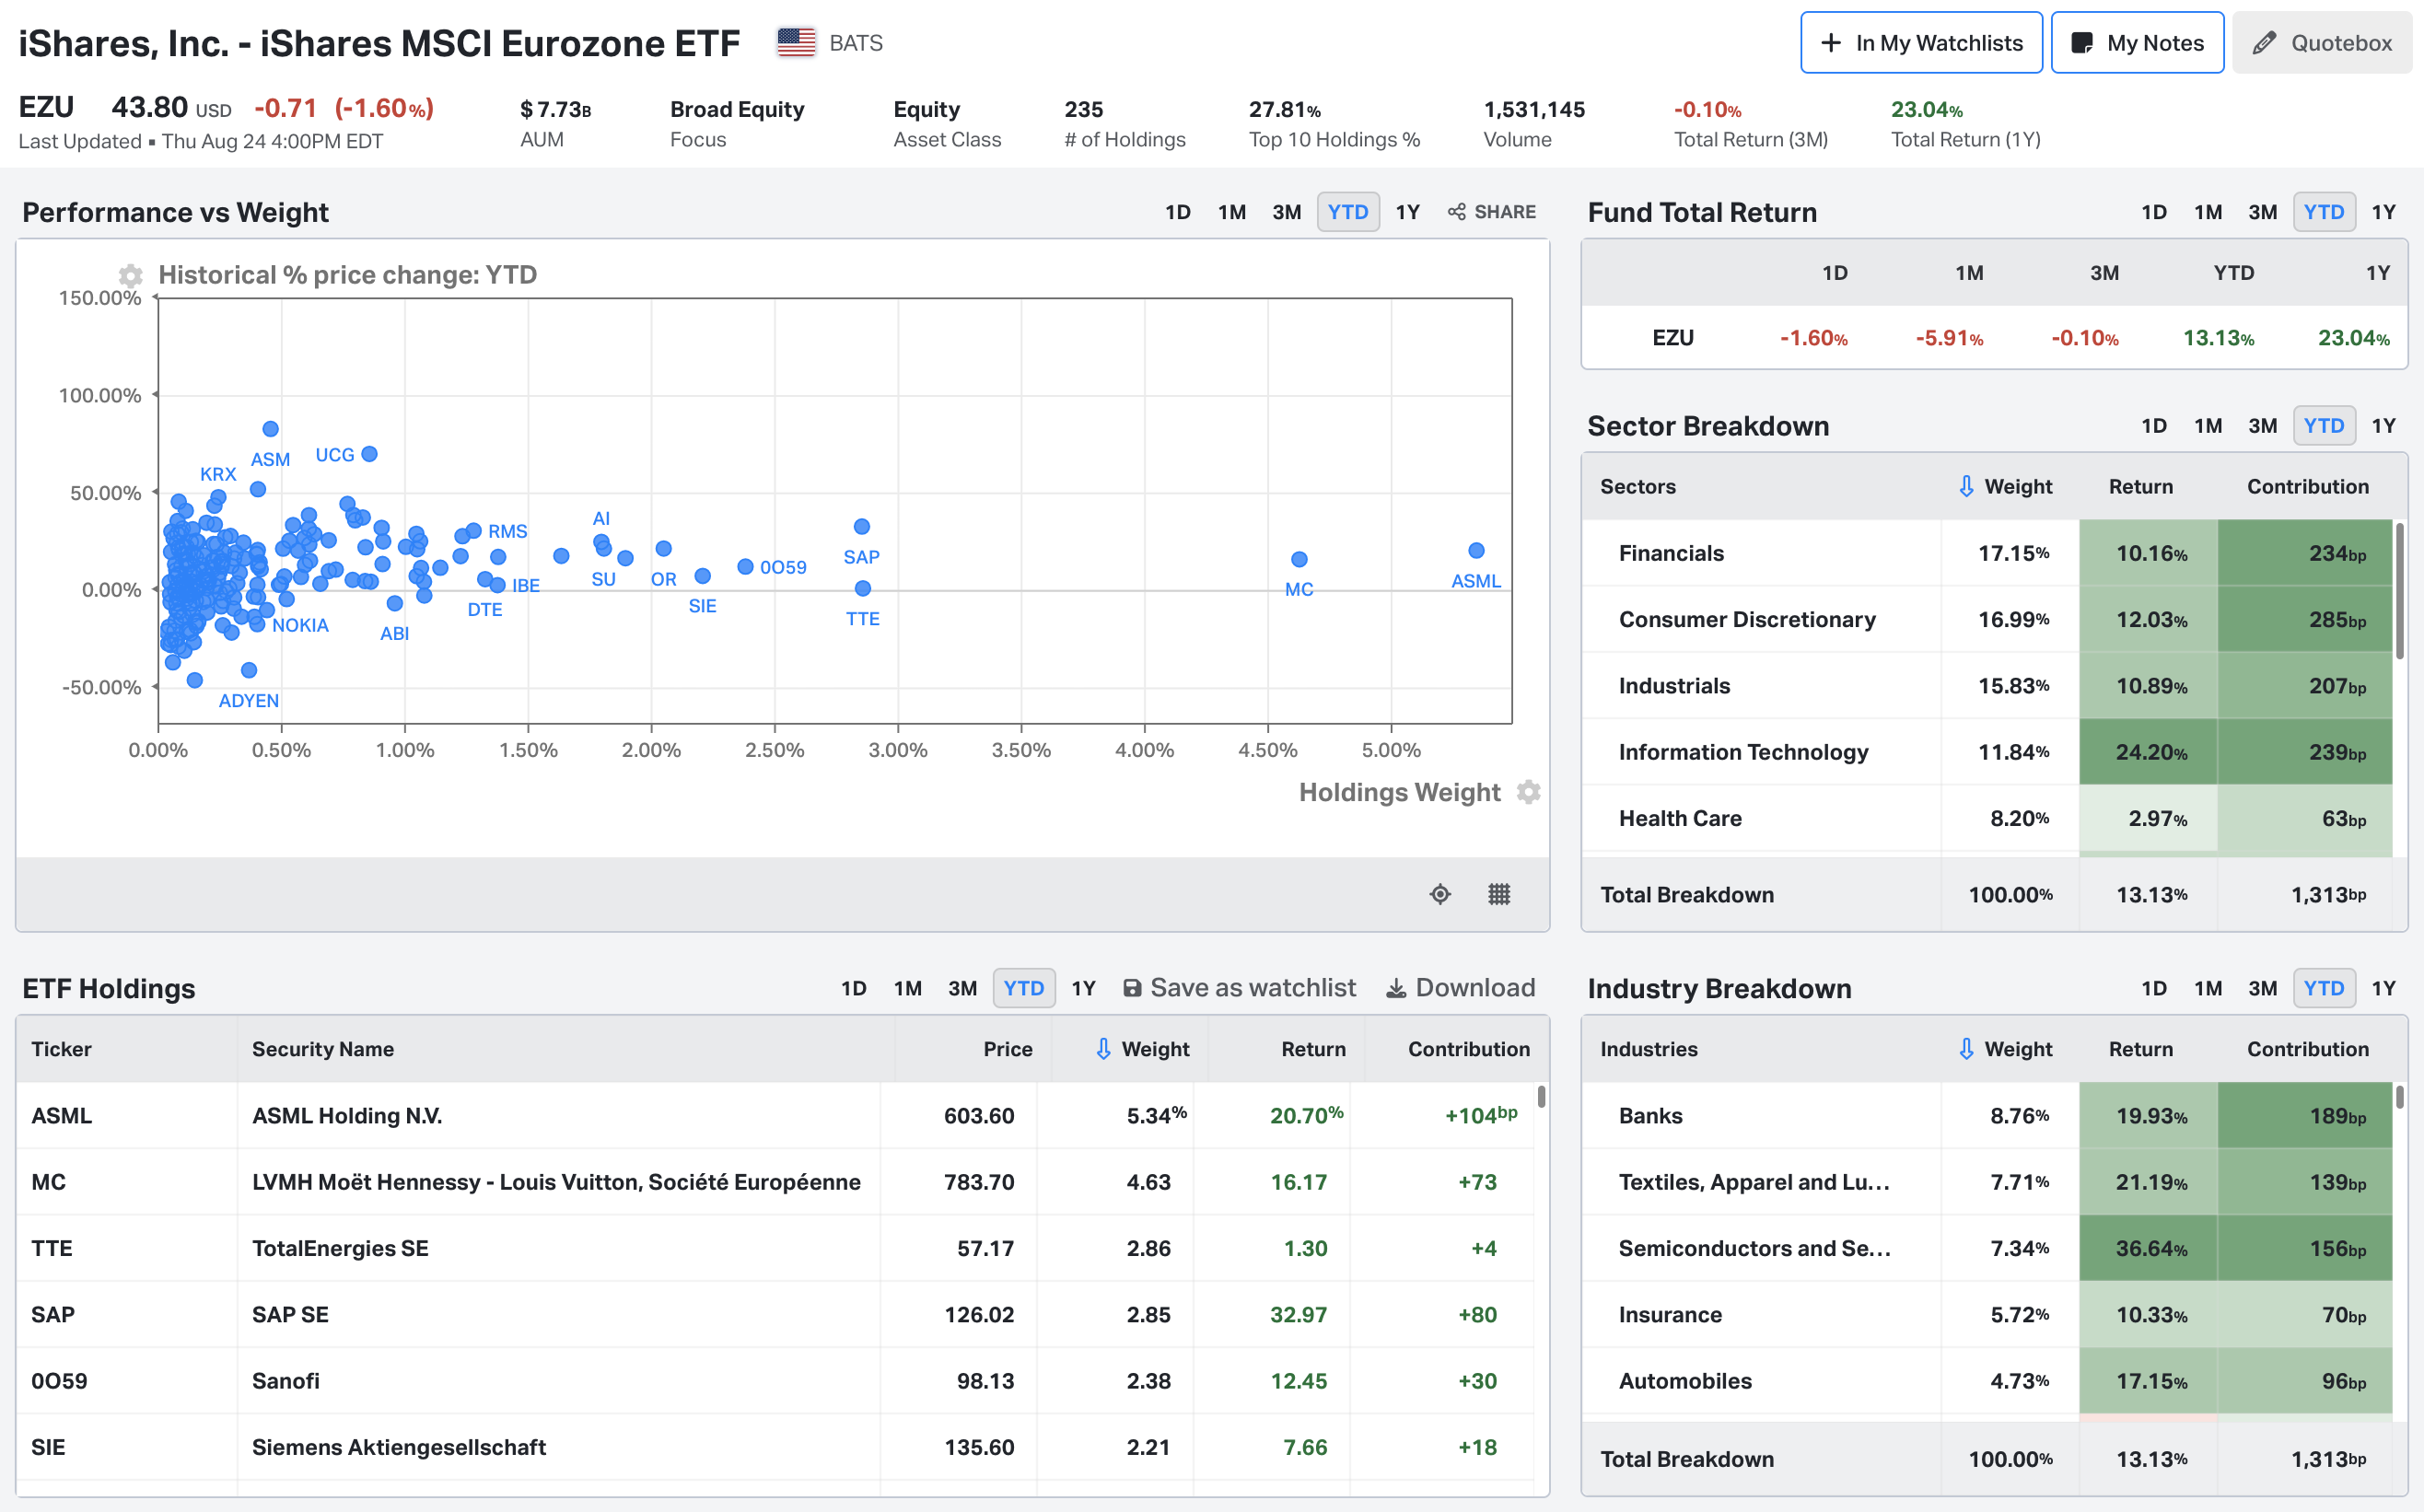Set Performance vs Weight period to 1M

coord(1232,212)
